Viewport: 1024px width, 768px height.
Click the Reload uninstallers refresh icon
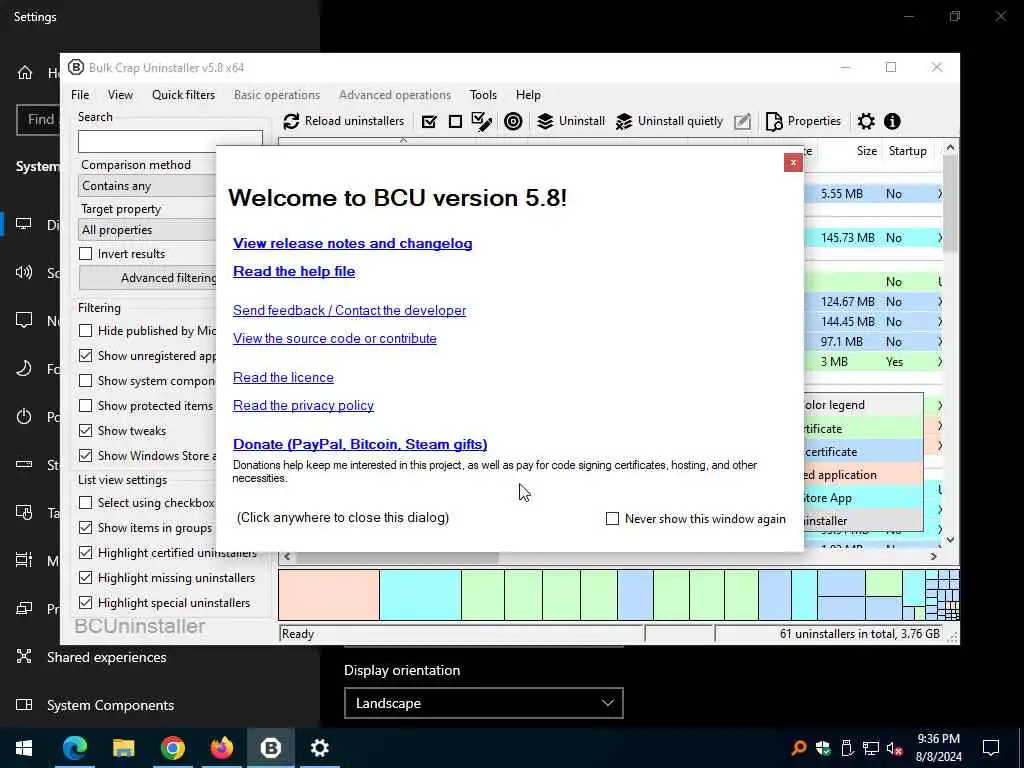pyautogui.click(x=291, y=121)
